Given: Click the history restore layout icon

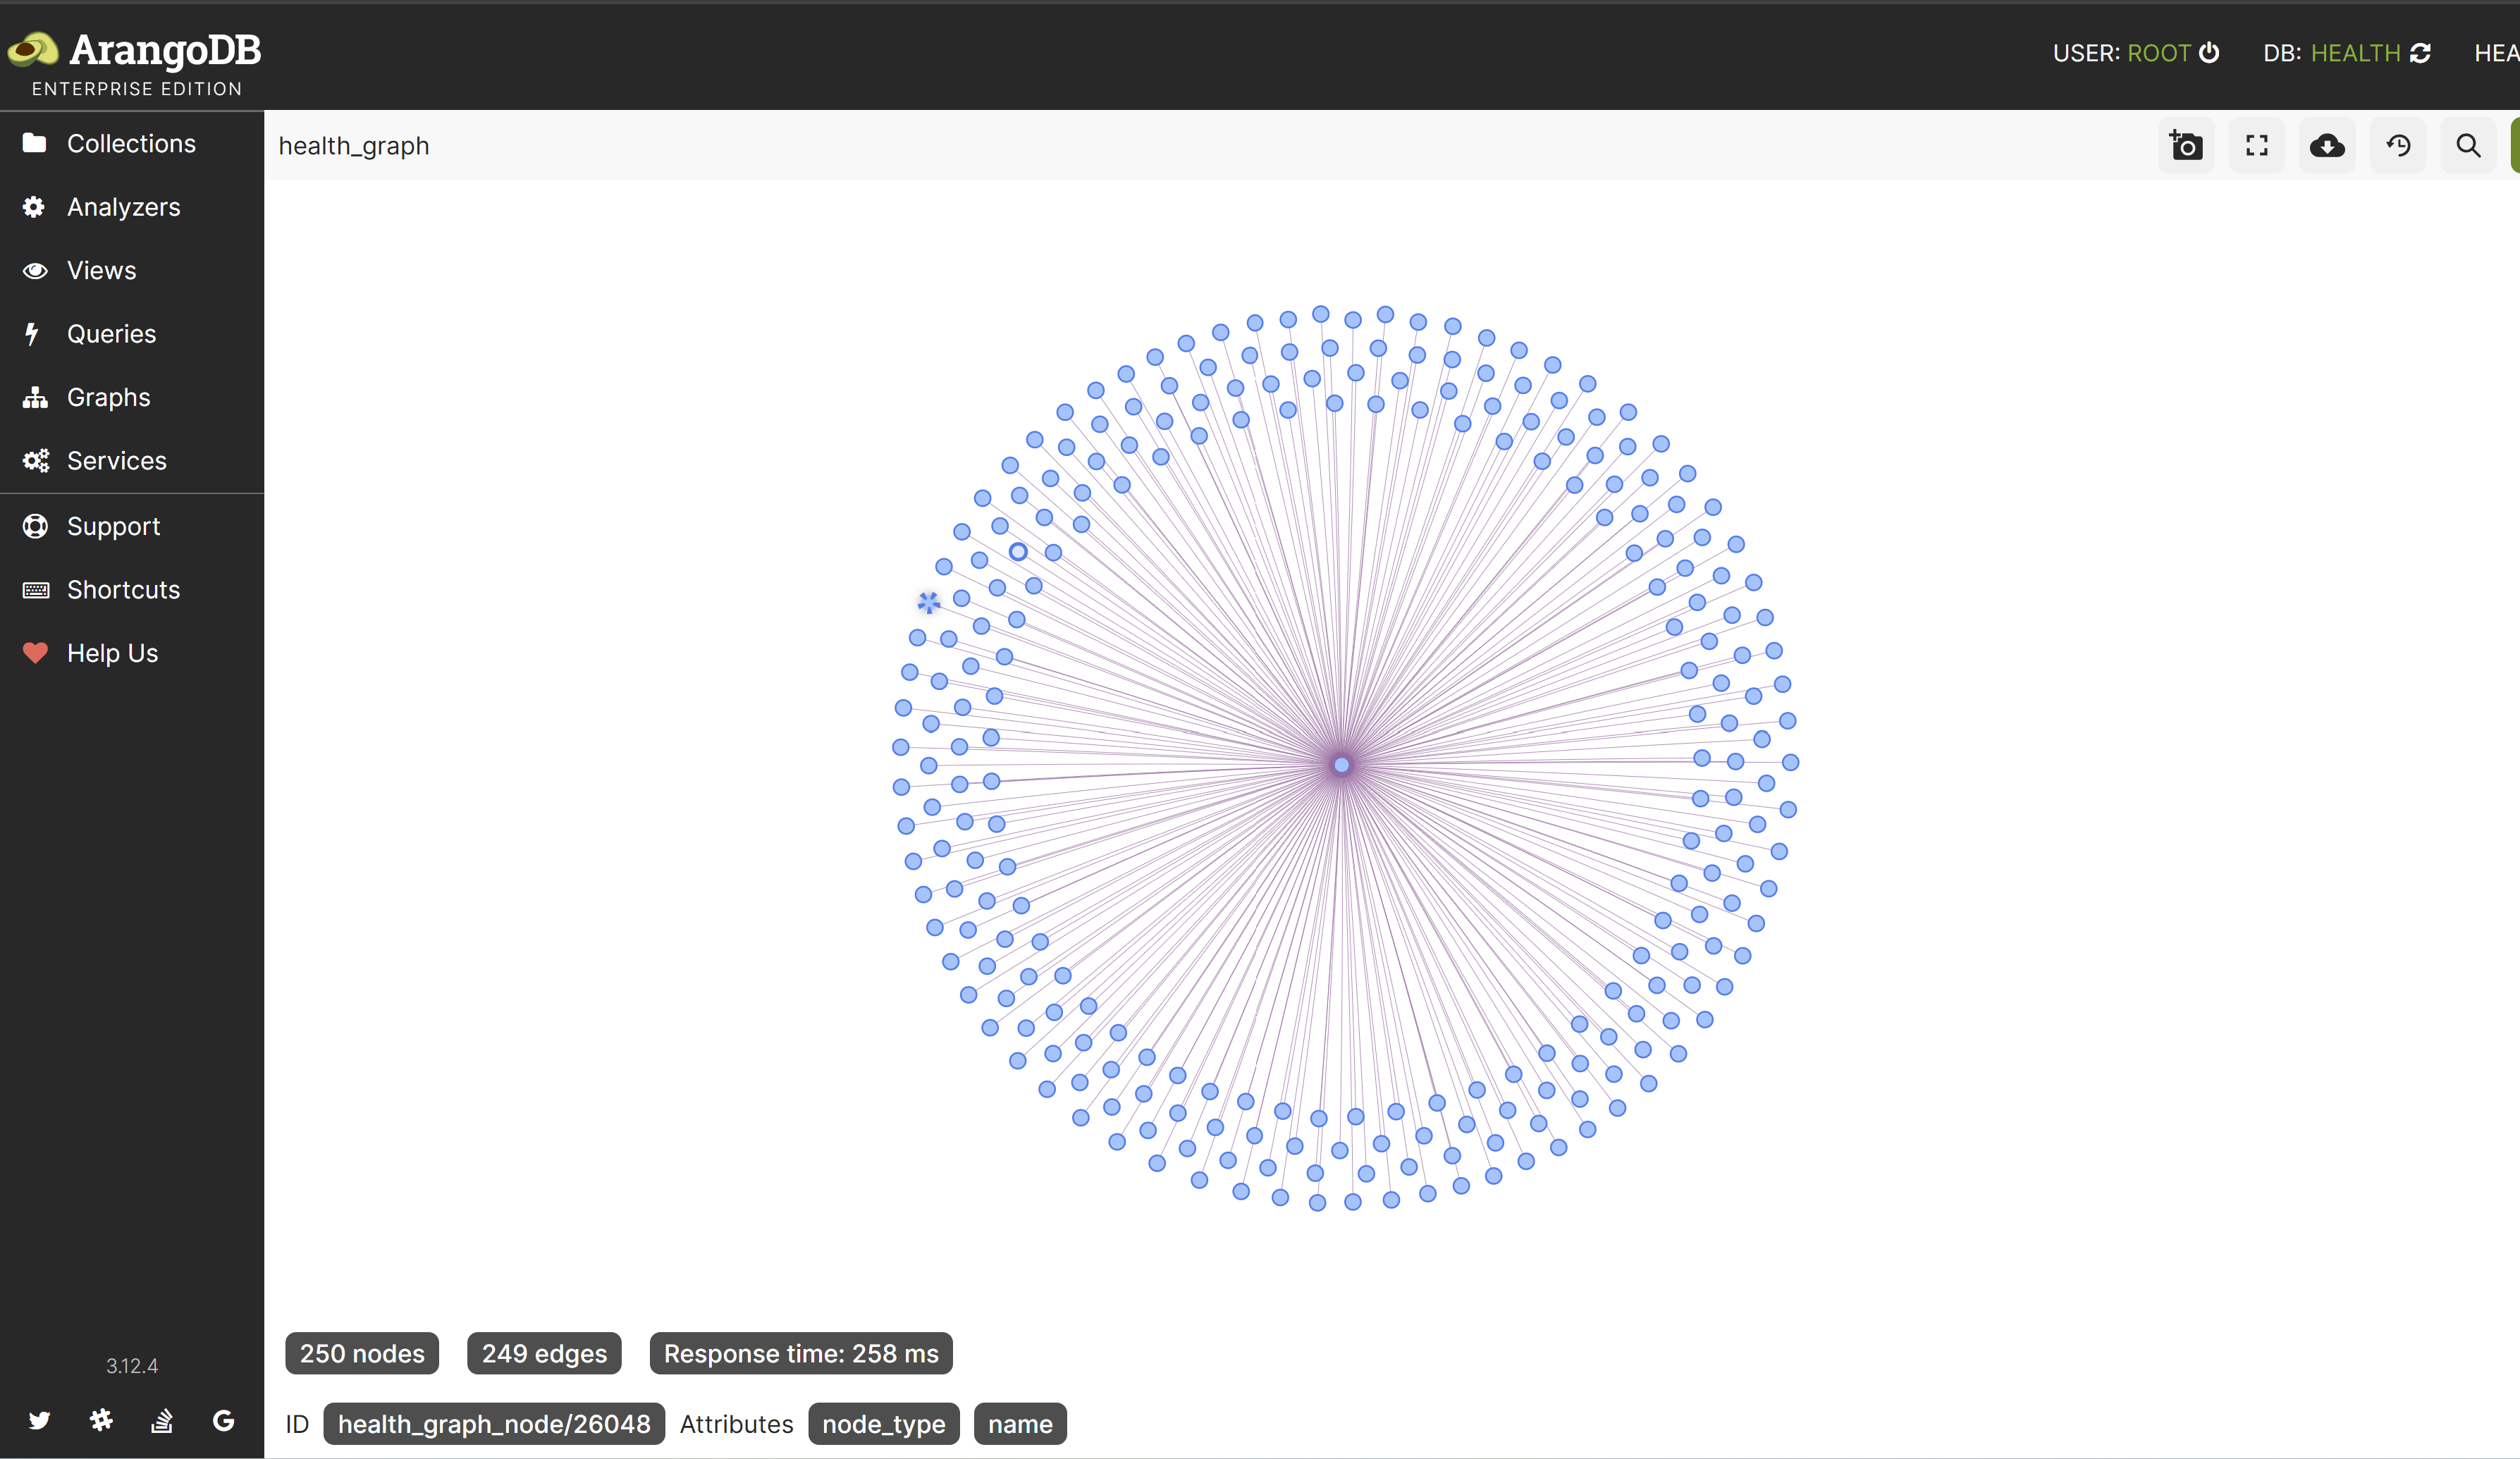Looking at the screenshot, I should click(x=2398, y=146).
